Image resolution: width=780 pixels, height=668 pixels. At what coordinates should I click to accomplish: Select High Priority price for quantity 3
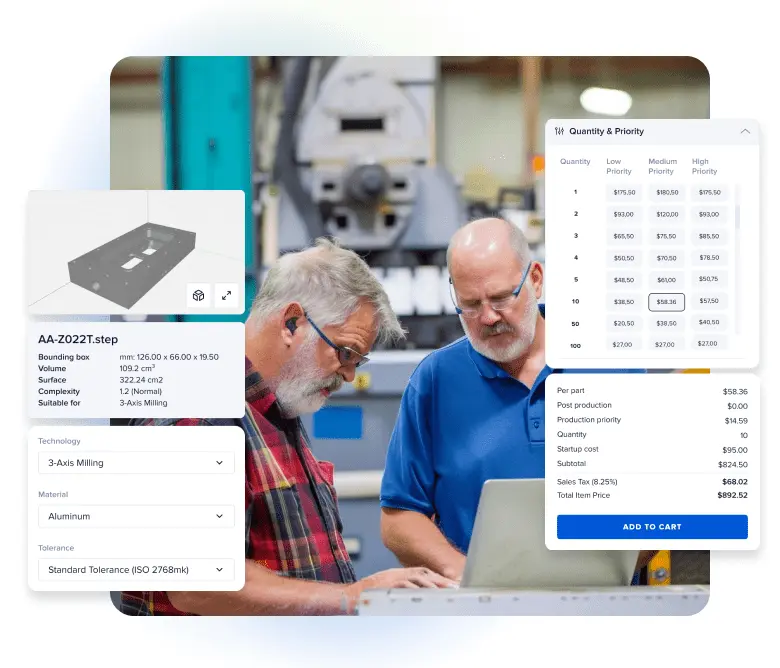(709, 236)
